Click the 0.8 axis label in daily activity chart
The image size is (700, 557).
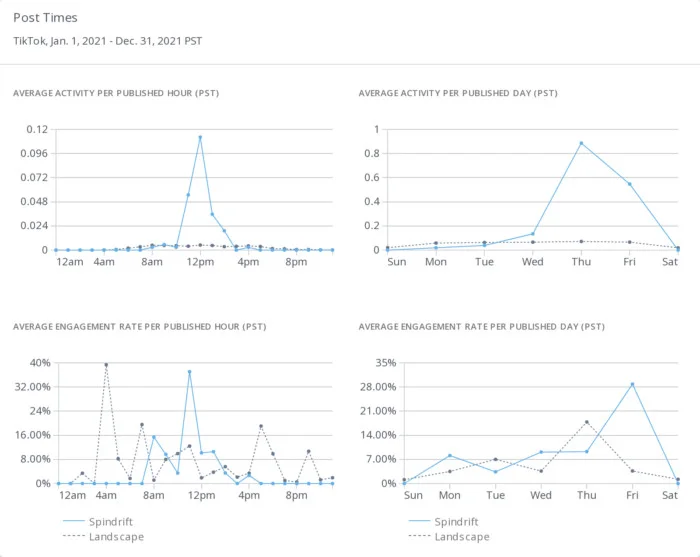[x=372, y=154]
